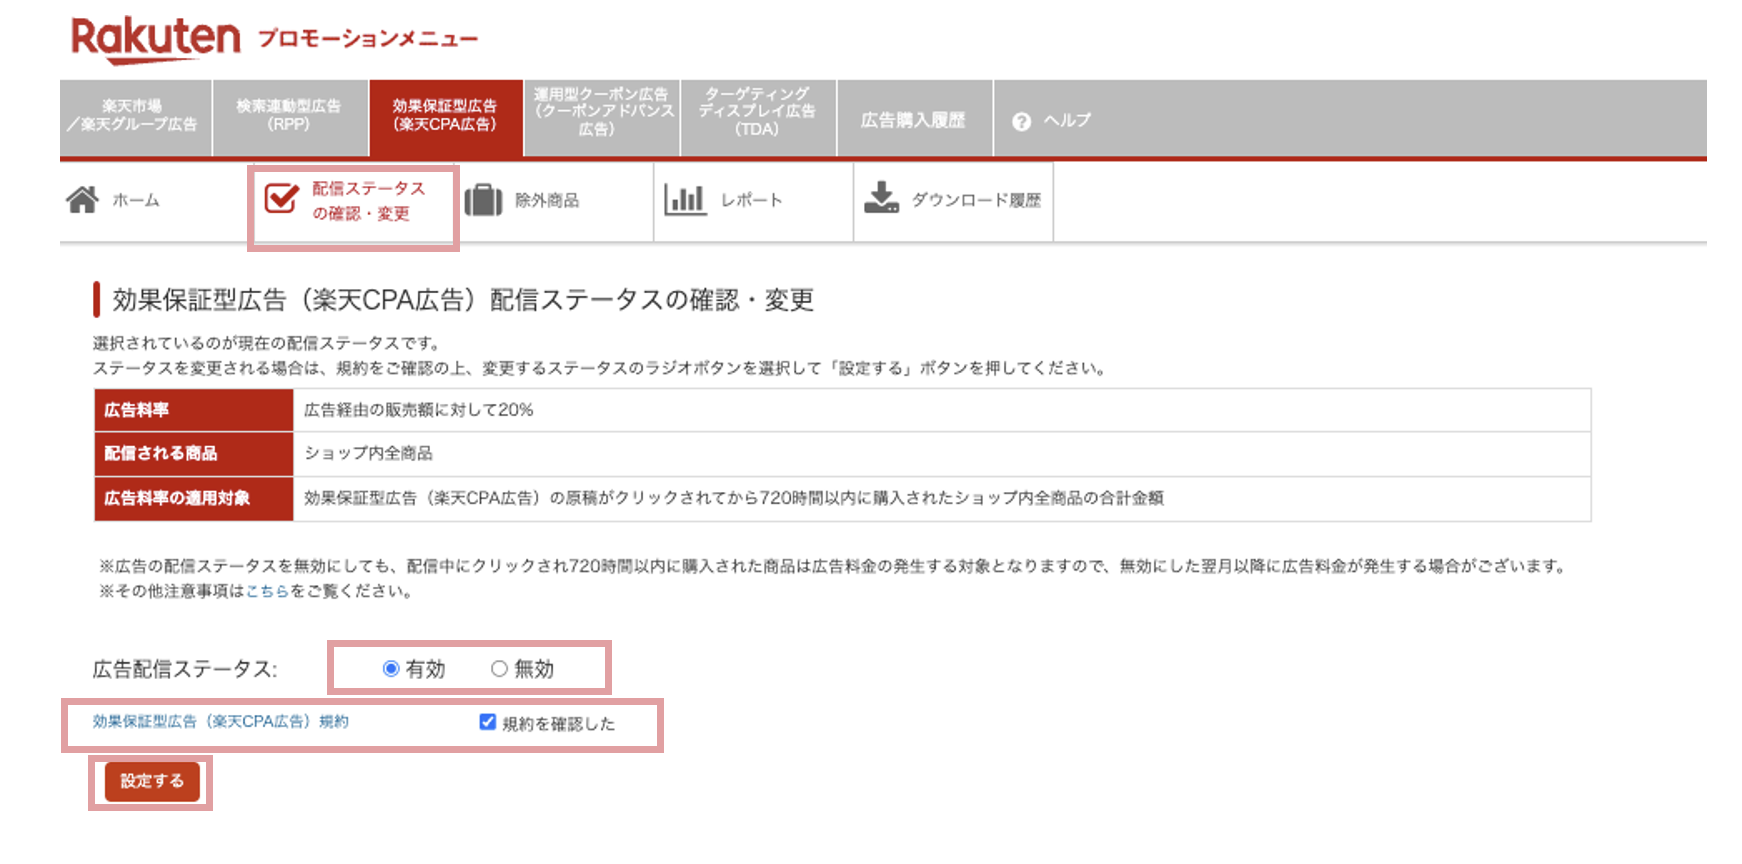Select the 無効 radio button
This screenshot has width=1742, height=864.
click(499, 668)
